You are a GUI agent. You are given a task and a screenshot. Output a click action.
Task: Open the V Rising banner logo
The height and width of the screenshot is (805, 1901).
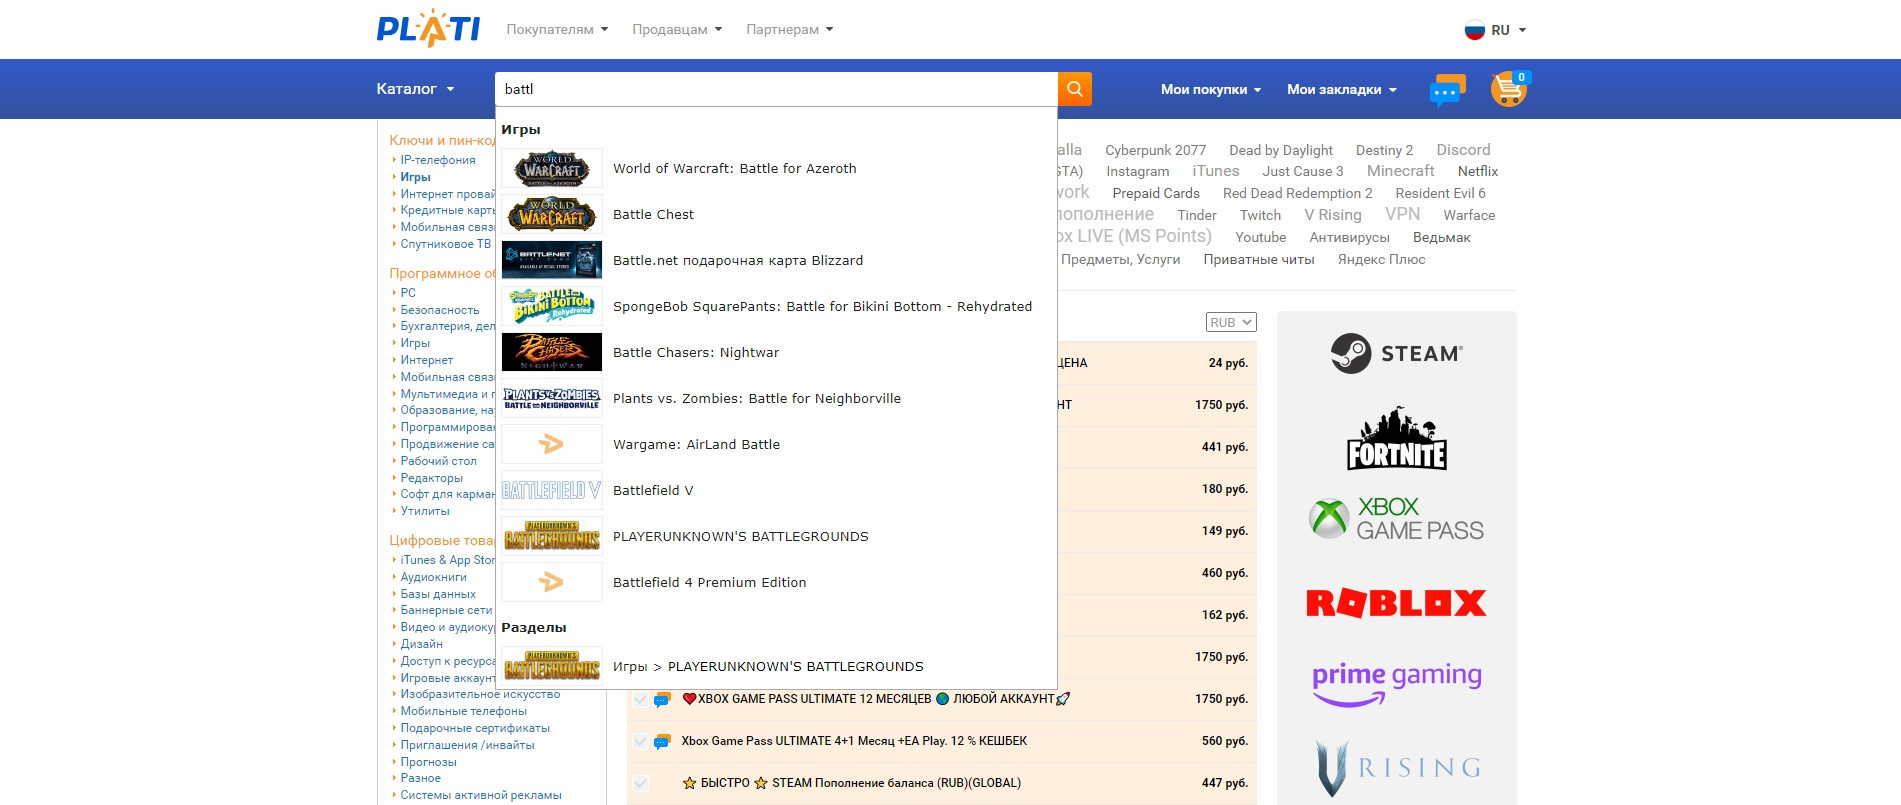pyautogui.click(x=1397, y=768)
